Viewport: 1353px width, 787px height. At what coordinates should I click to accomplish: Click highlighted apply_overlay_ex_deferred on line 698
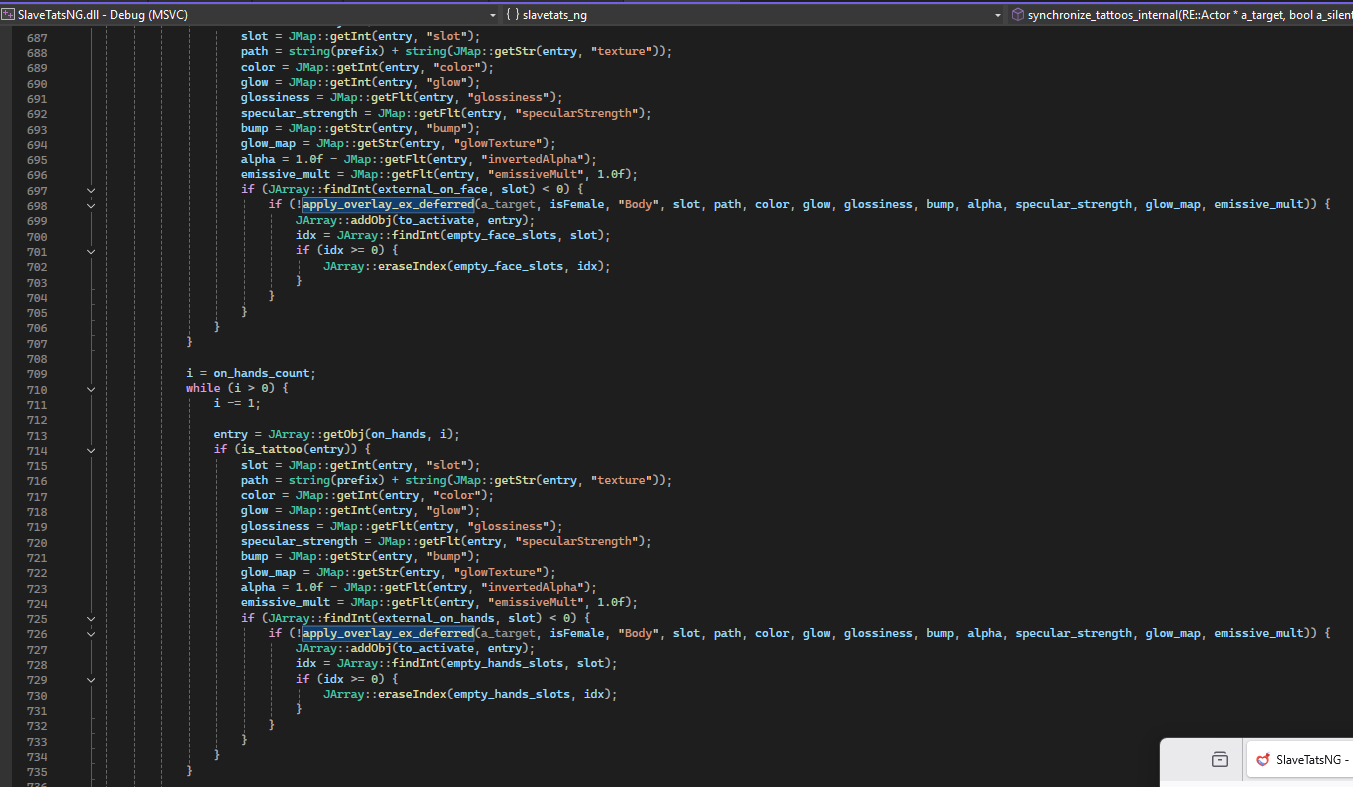[388, 205]
